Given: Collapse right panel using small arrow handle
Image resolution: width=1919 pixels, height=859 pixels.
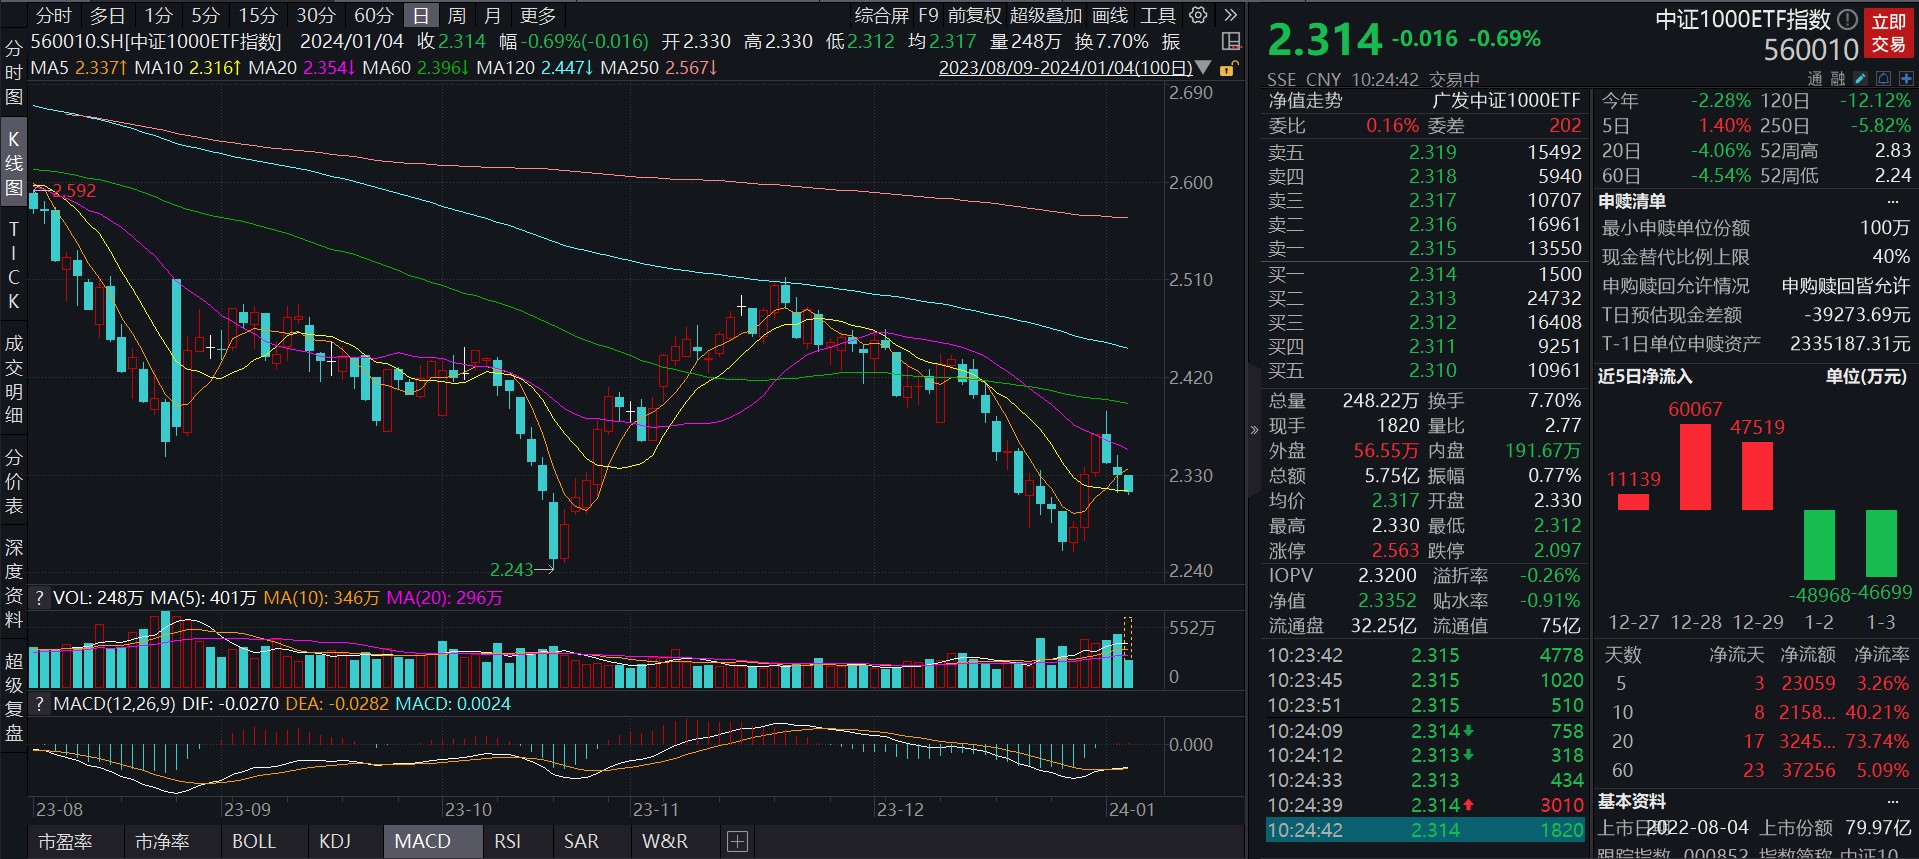Looking at the screenshot, I should pyautogui.click(x=1254, y=430).
